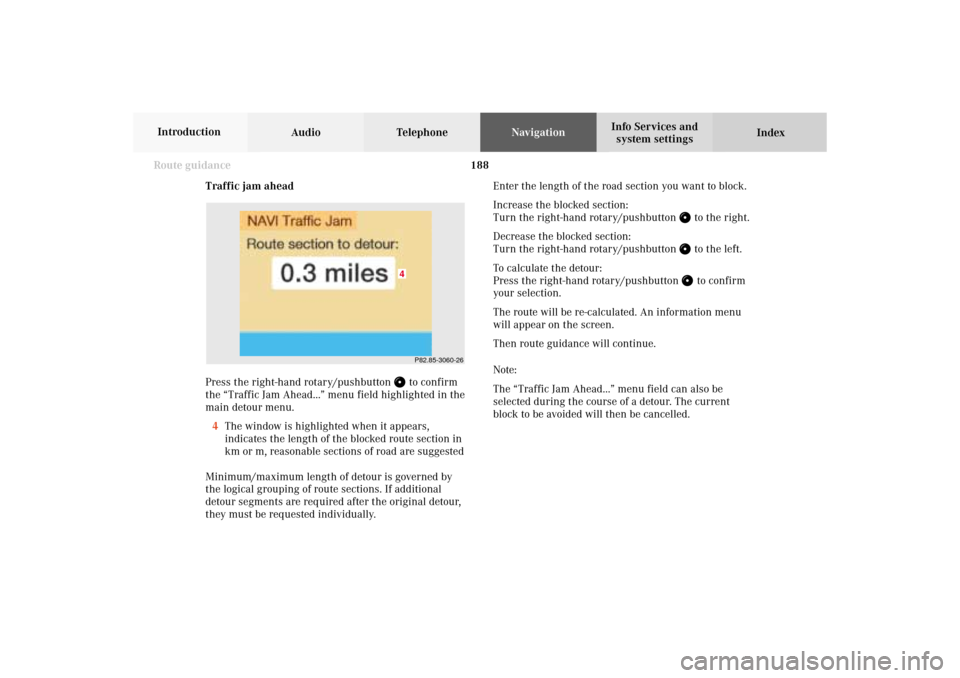Select the Navigation tab
The image size is (960, 678).
pyautogui.click(x=538, y=132)
